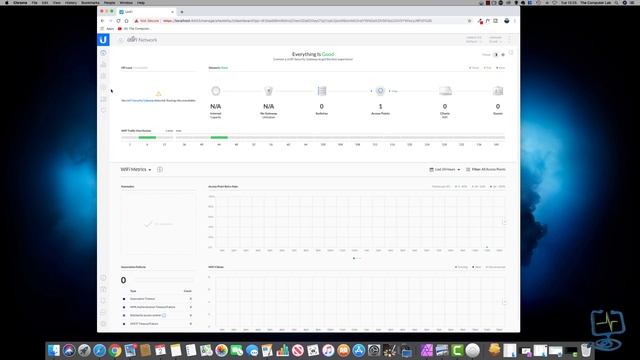Open Finder from the dock
640x360 pixels.
53,350
